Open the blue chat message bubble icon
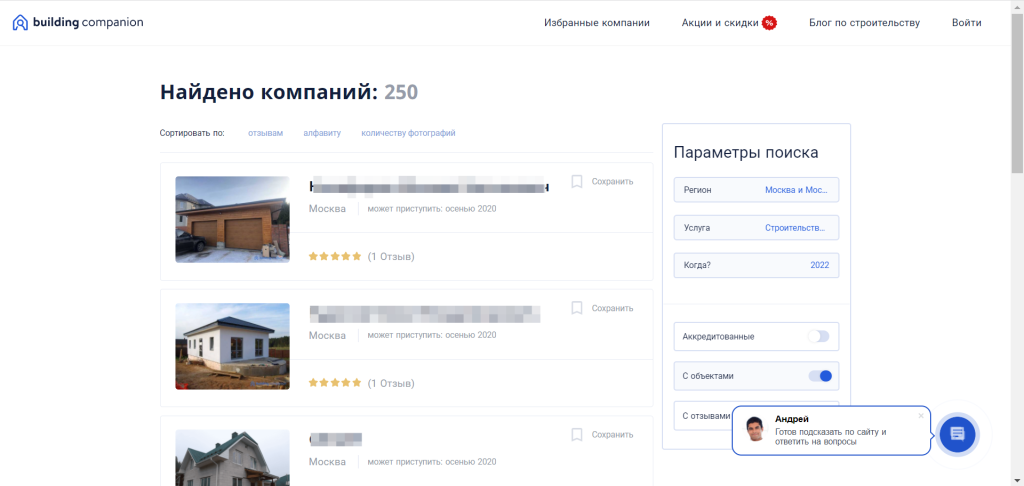This screenshot has height=486, width=1024. (957, 433)
